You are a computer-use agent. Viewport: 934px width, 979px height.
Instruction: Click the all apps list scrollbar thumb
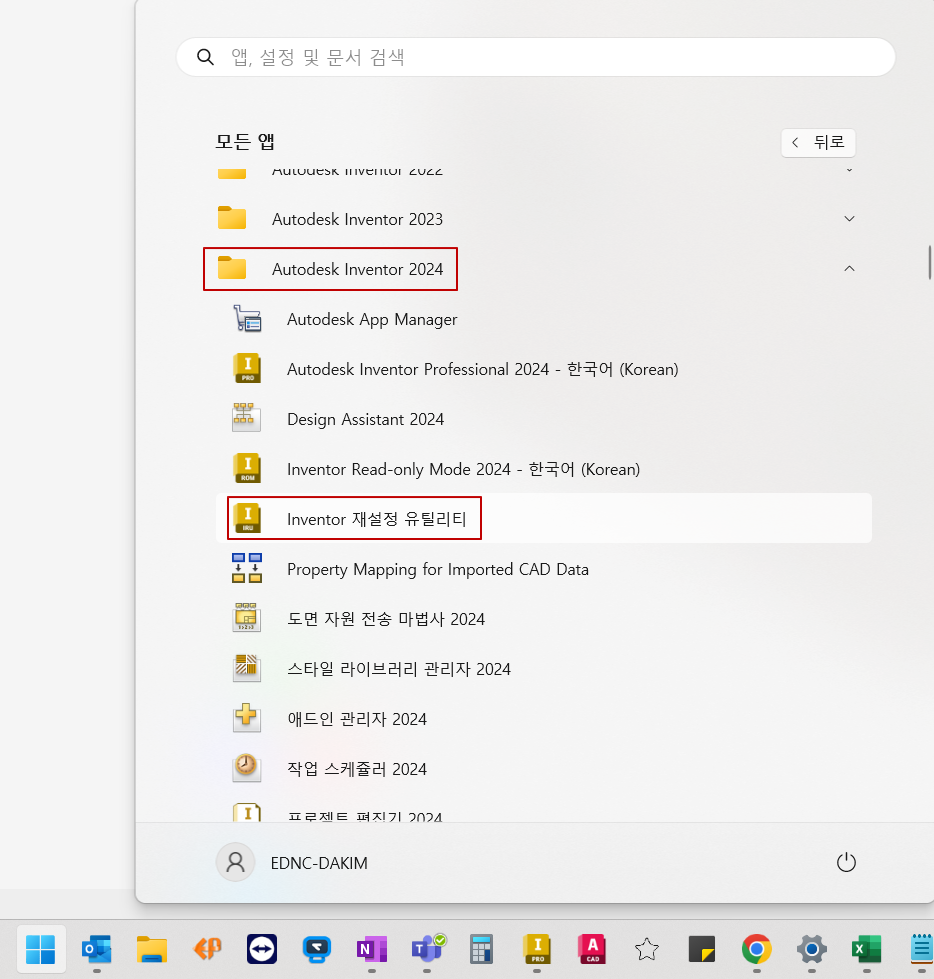(930, 262)
